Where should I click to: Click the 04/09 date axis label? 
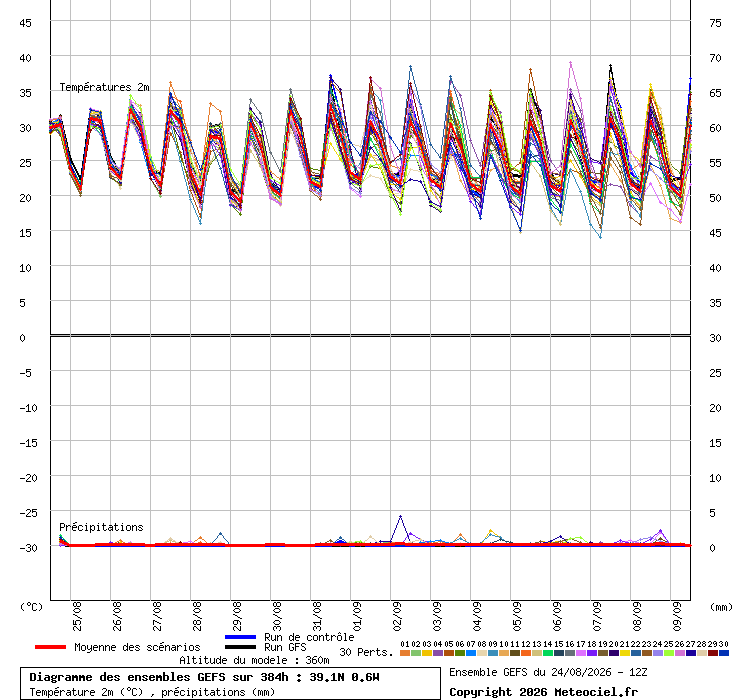click(477, 616)
